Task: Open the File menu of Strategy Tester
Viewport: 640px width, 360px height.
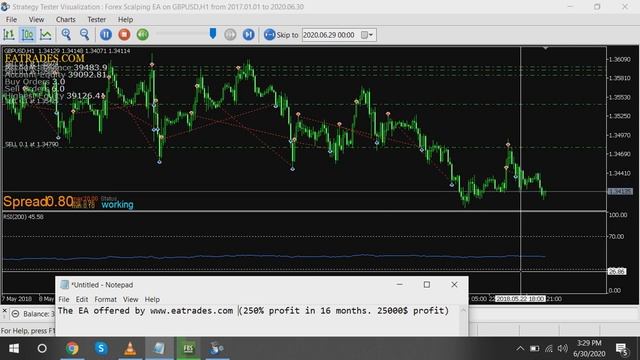Action: (x=11, y=20)
